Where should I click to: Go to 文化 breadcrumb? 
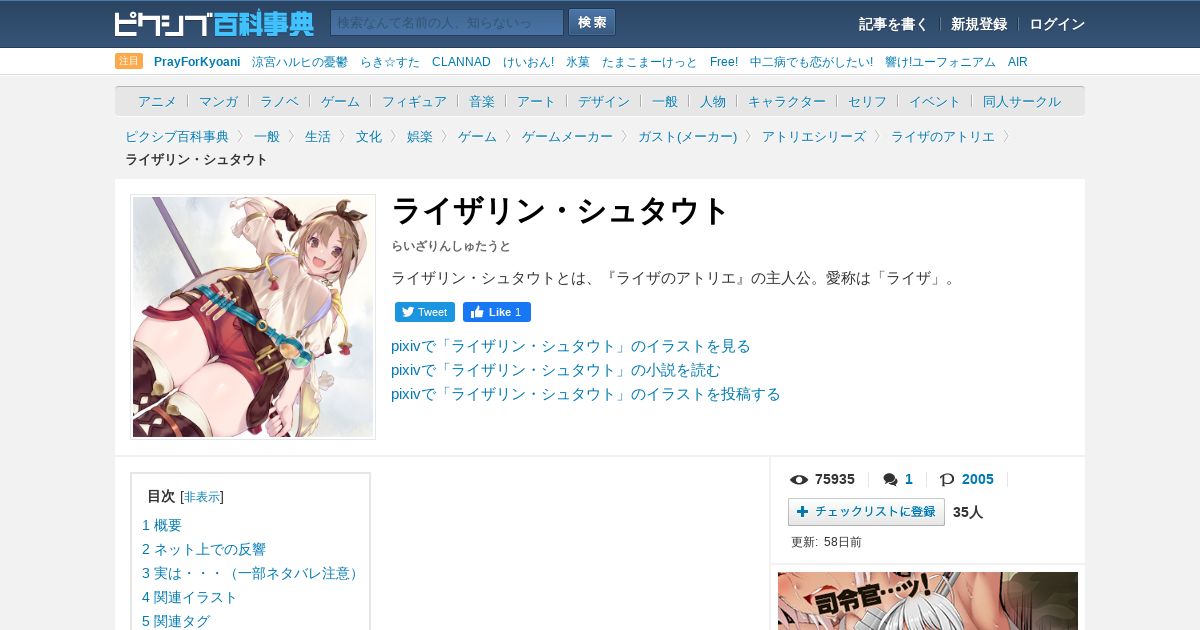point(369,136)
